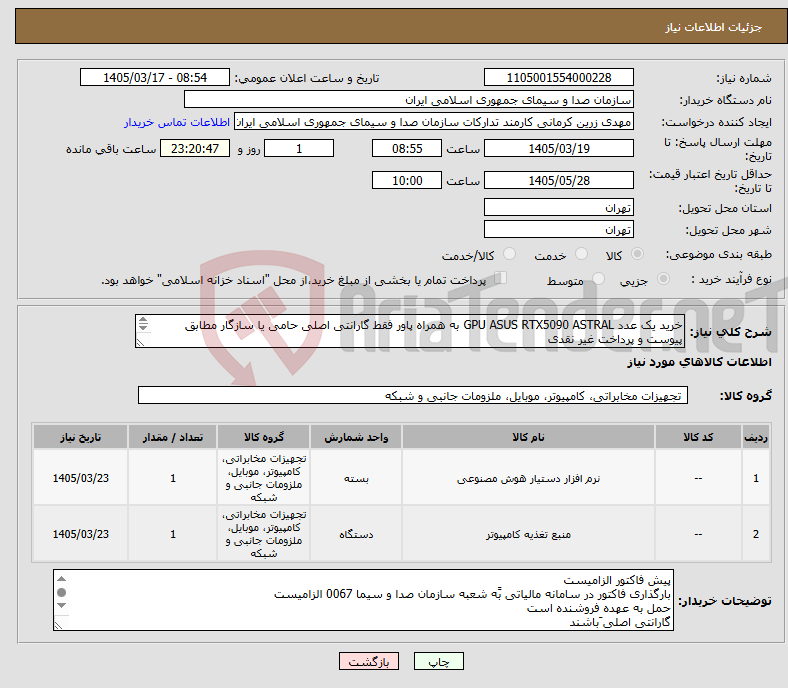
Task: Click the کد کالا column header
Action: pyautogui.click(x=698, y=437)
